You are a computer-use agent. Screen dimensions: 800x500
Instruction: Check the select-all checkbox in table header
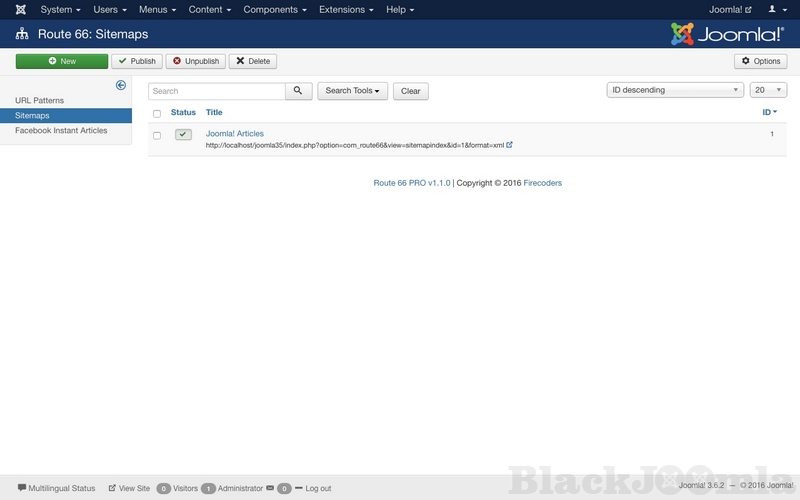(157, 114)
